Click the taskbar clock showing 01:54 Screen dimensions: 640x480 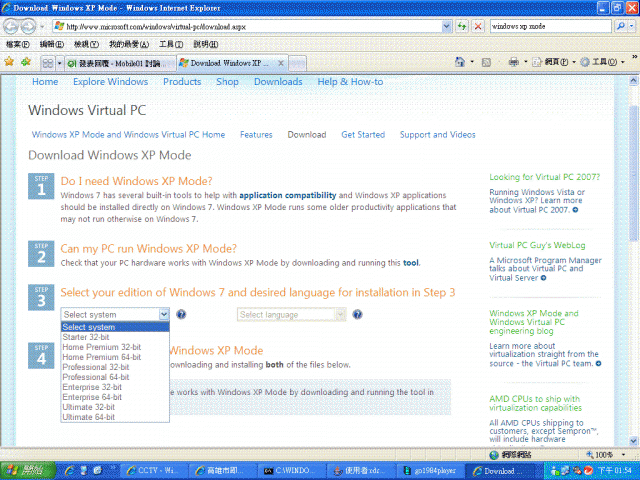pos(614,471)
